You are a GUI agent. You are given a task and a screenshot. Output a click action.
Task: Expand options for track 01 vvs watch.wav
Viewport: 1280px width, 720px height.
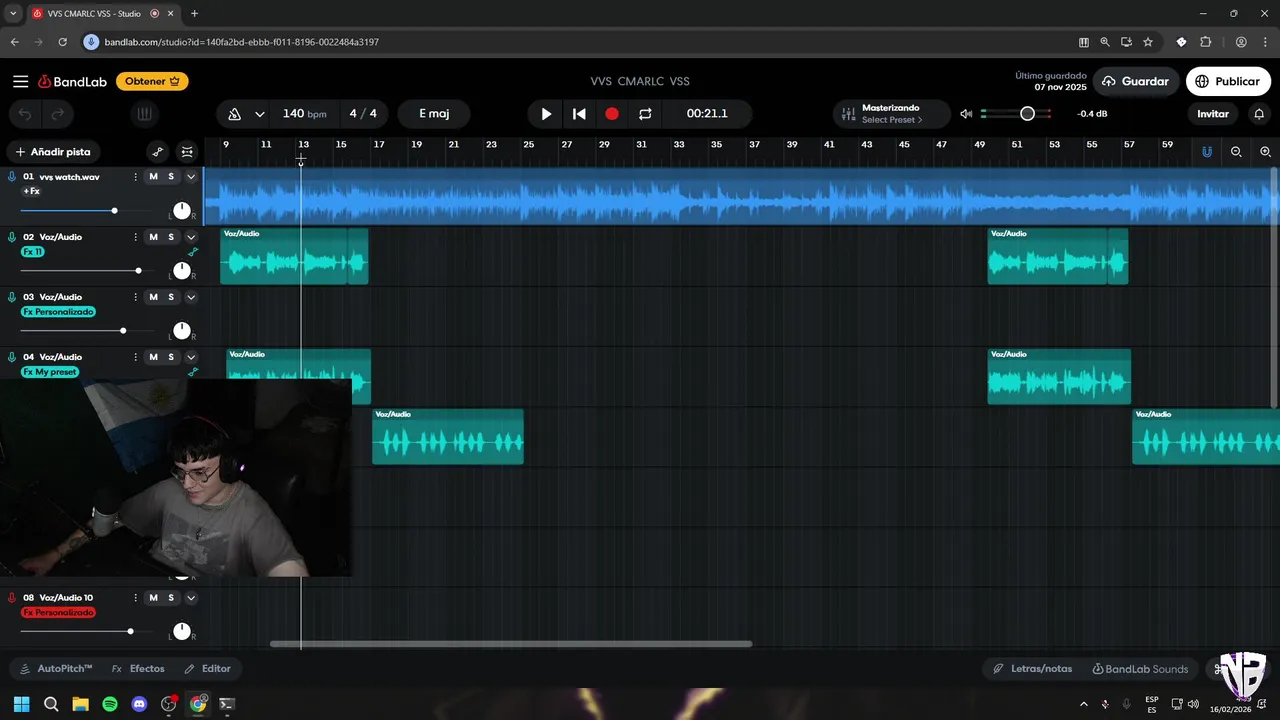click(191, 177)
